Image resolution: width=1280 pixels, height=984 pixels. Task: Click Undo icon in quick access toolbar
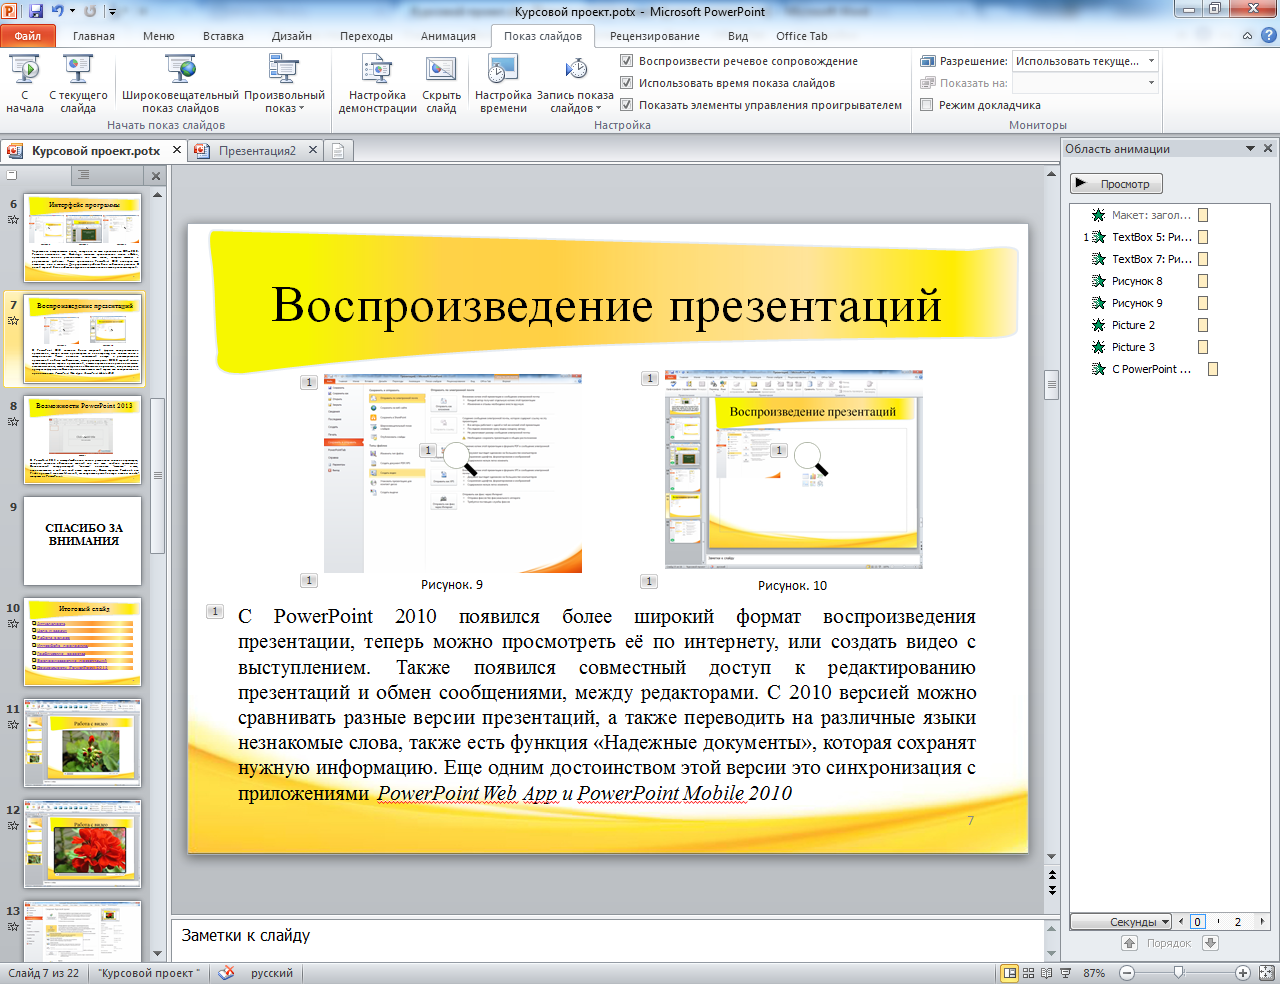(x=58, y=11)
